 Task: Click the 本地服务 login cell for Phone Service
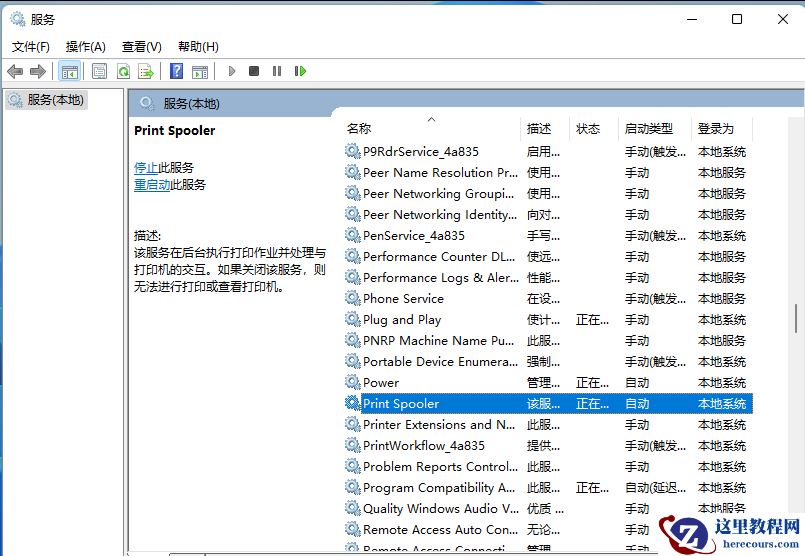(x=722, y=298)
